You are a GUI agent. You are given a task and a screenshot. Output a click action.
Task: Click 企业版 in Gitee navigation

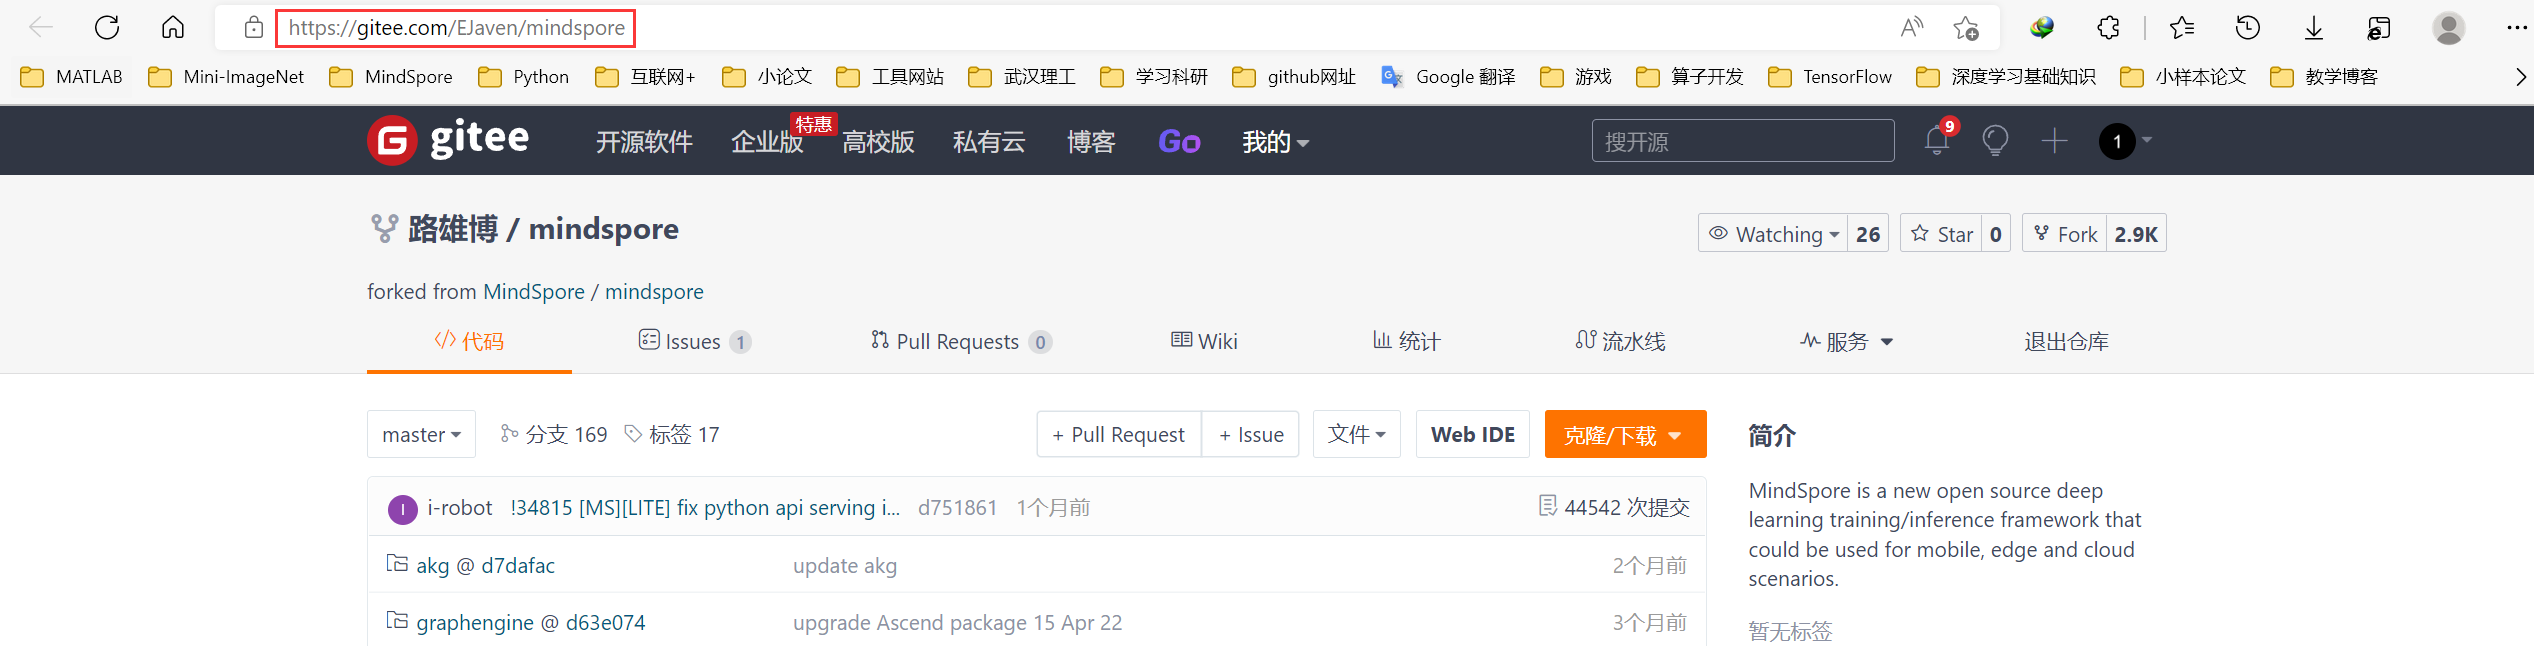pyautogui.click(x=767, y=142)
